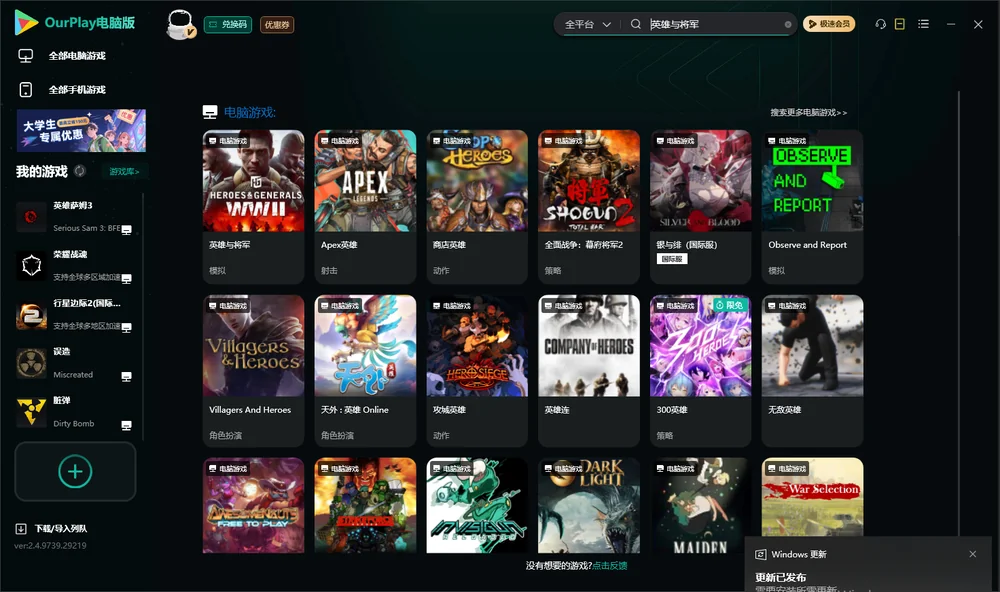
Task: Open 脏弹 Dirty Bomb in my games list
Action: pyautogui.click(x=73, y=411)
